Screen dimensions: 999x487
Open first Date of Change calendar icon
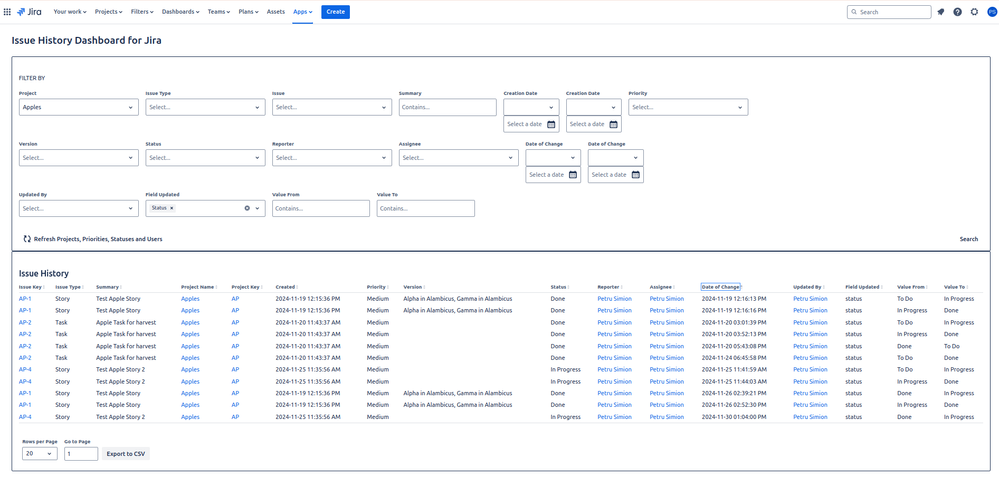point(573,175)
